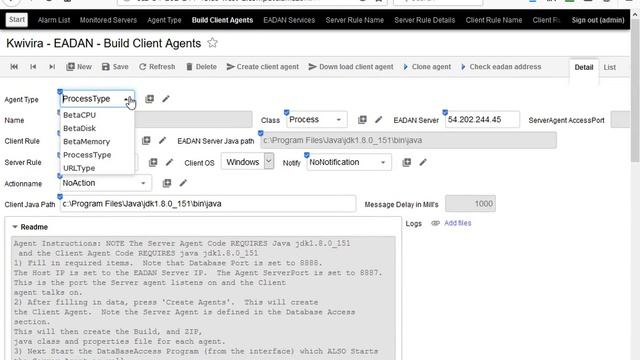Click the Readme text area
Image resolution: width=640 pixels, height=360 pixels.
point(203,298)
